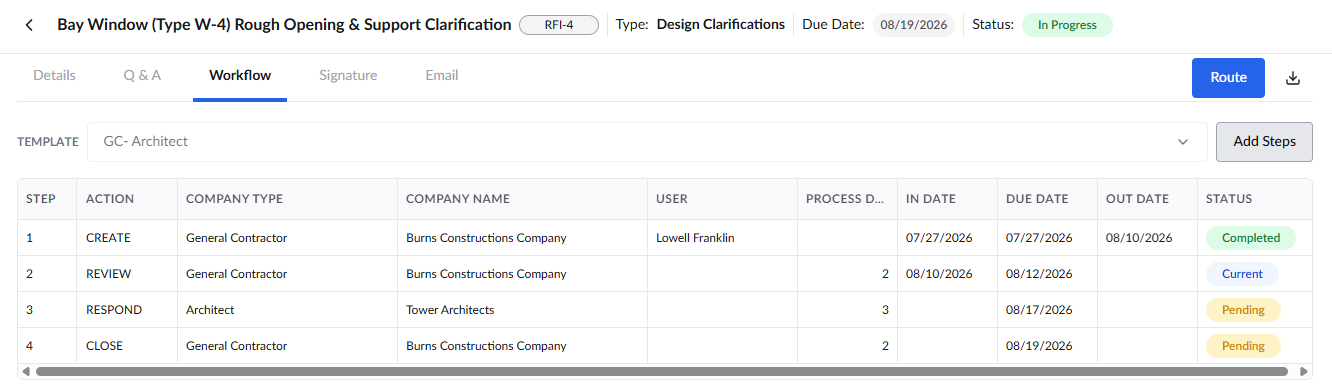Click the DUE DATE column header

click(x=1047, y=199)
